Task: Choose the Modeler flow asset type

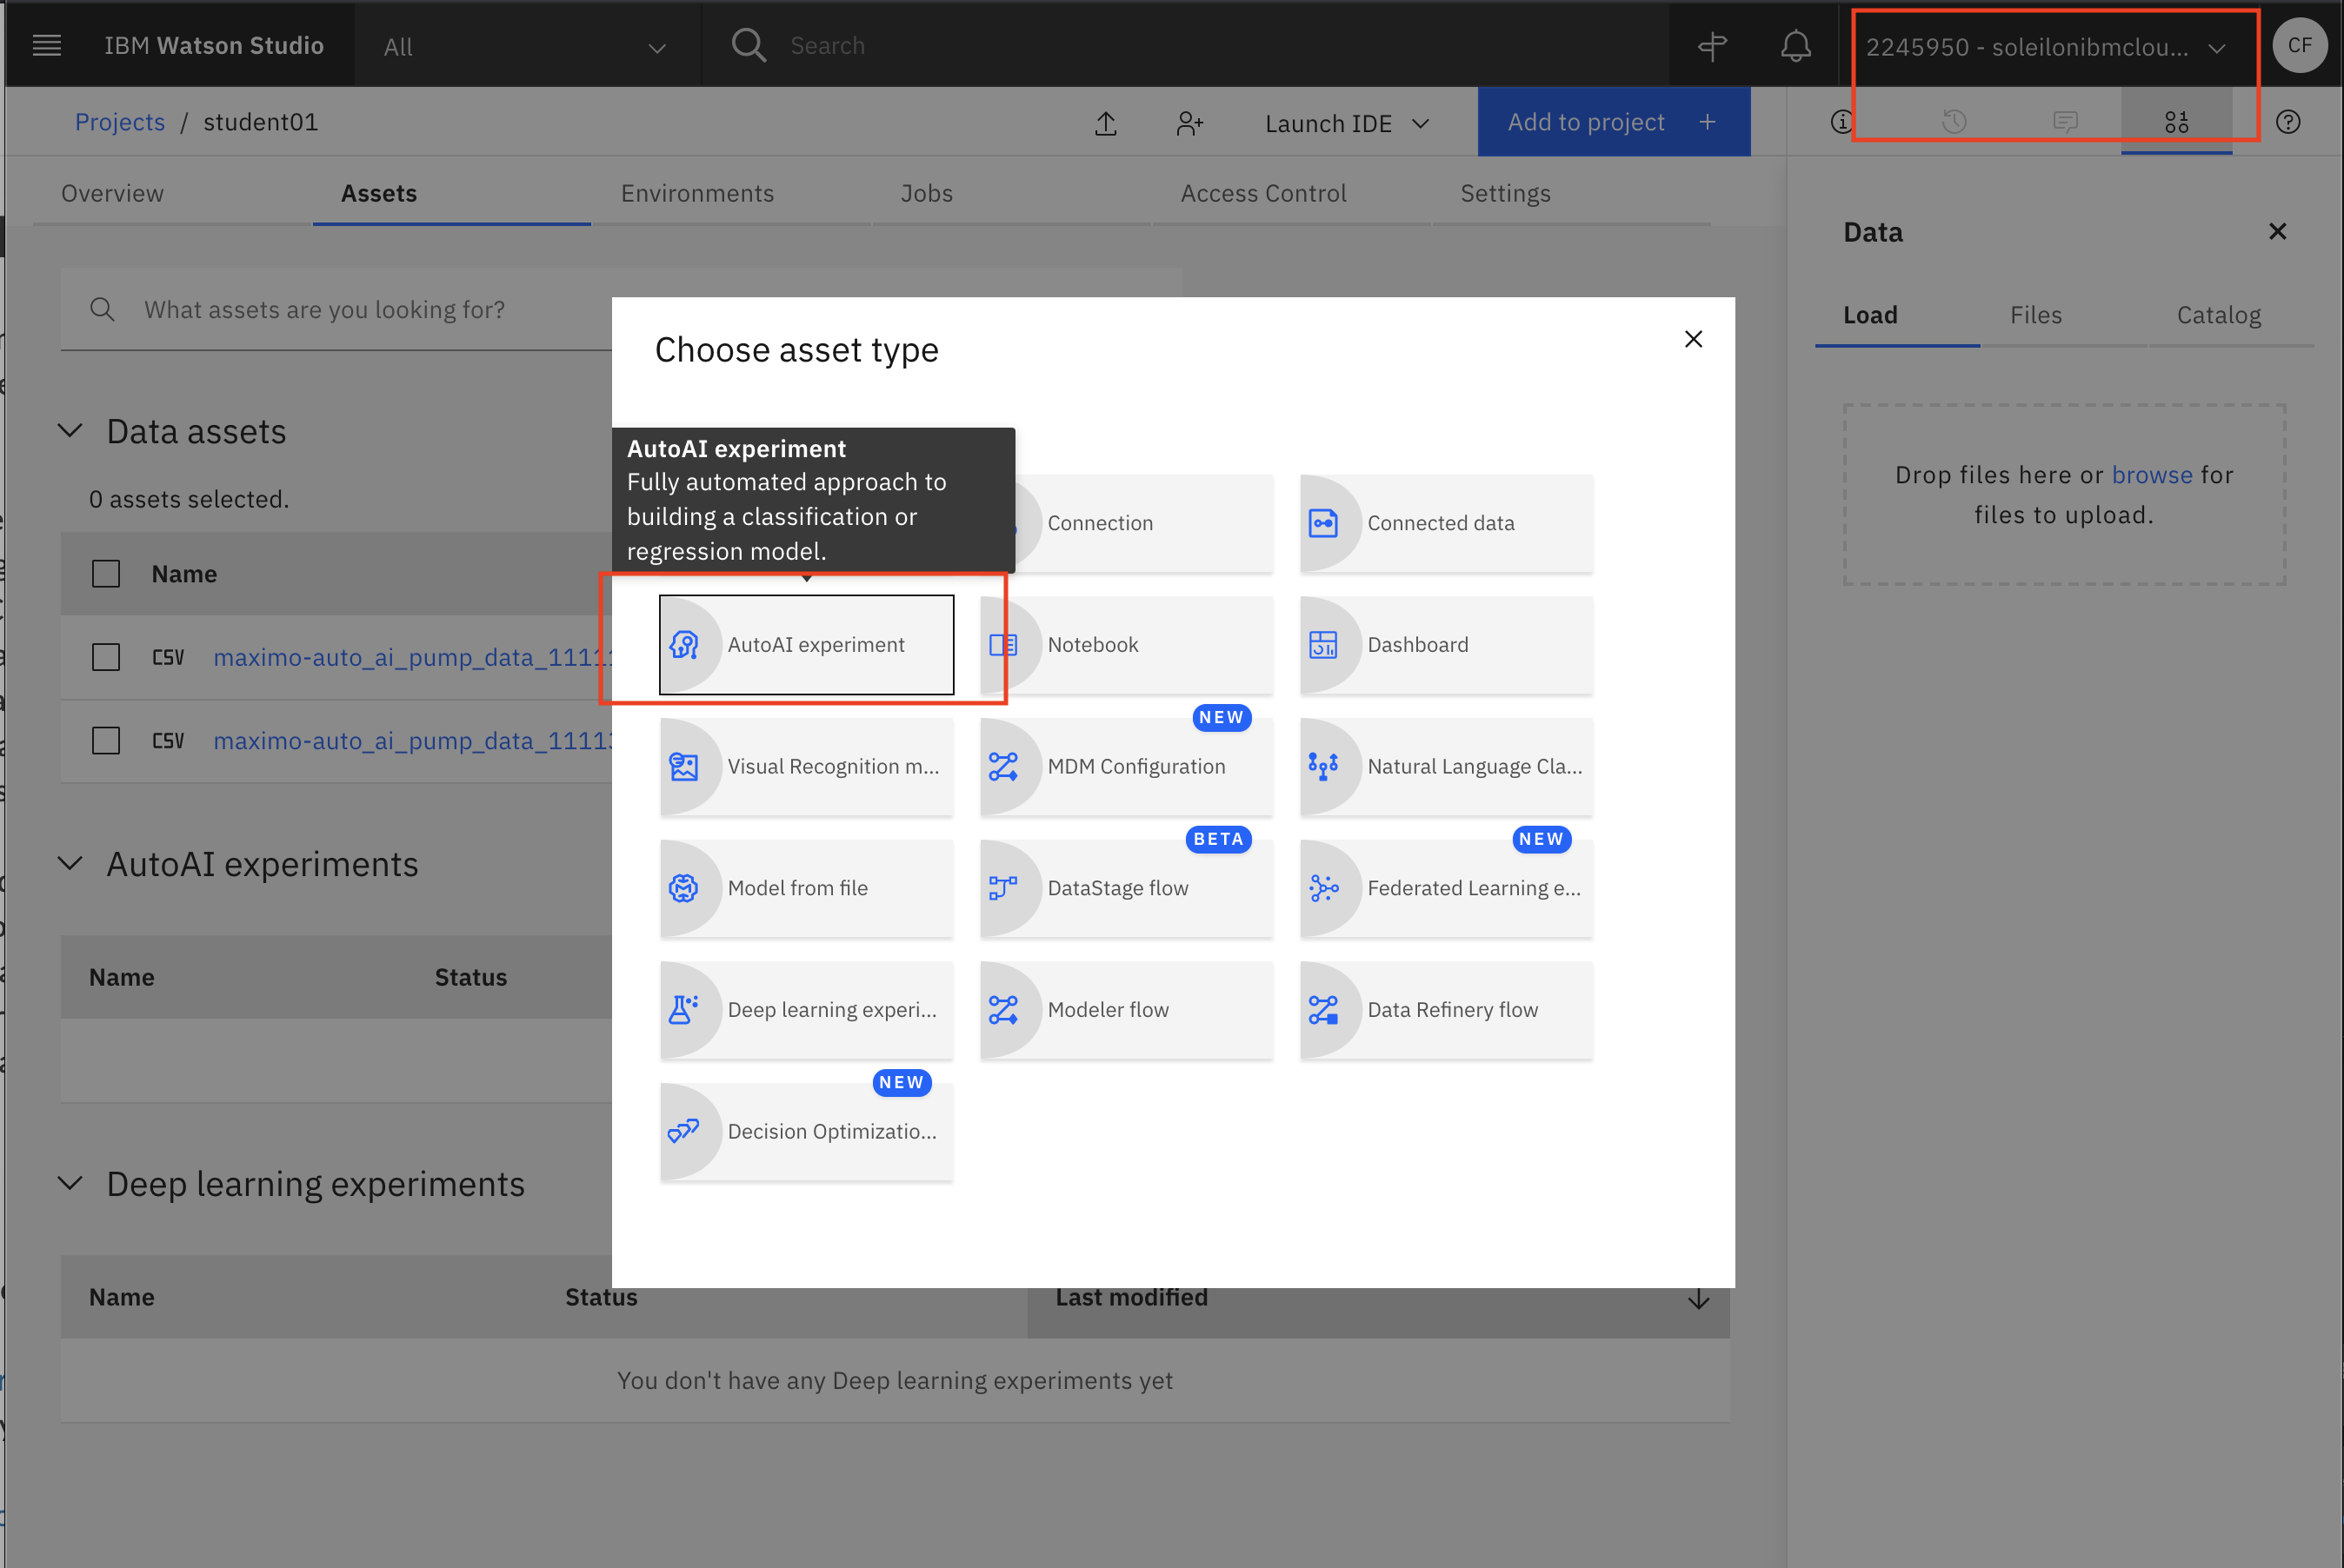Action: [1126, 1010]
